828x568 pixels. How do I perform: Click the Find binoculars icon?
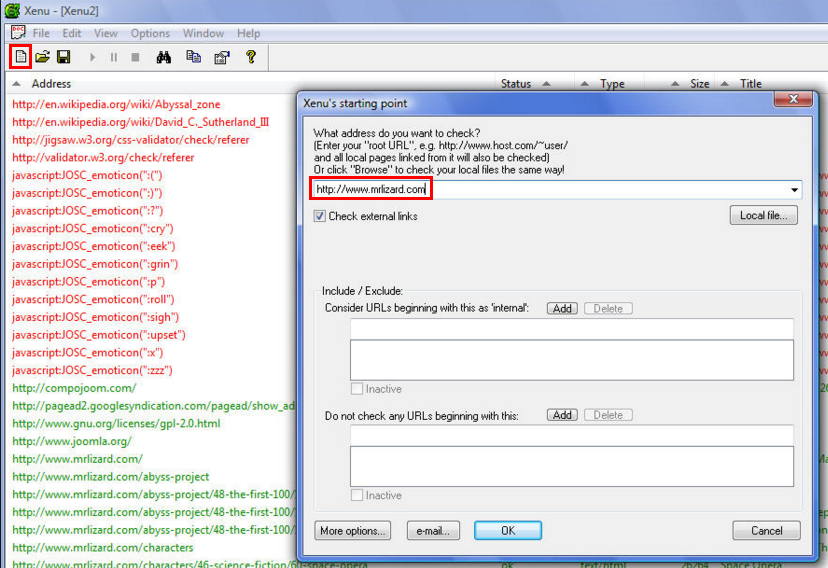[164, 57]
